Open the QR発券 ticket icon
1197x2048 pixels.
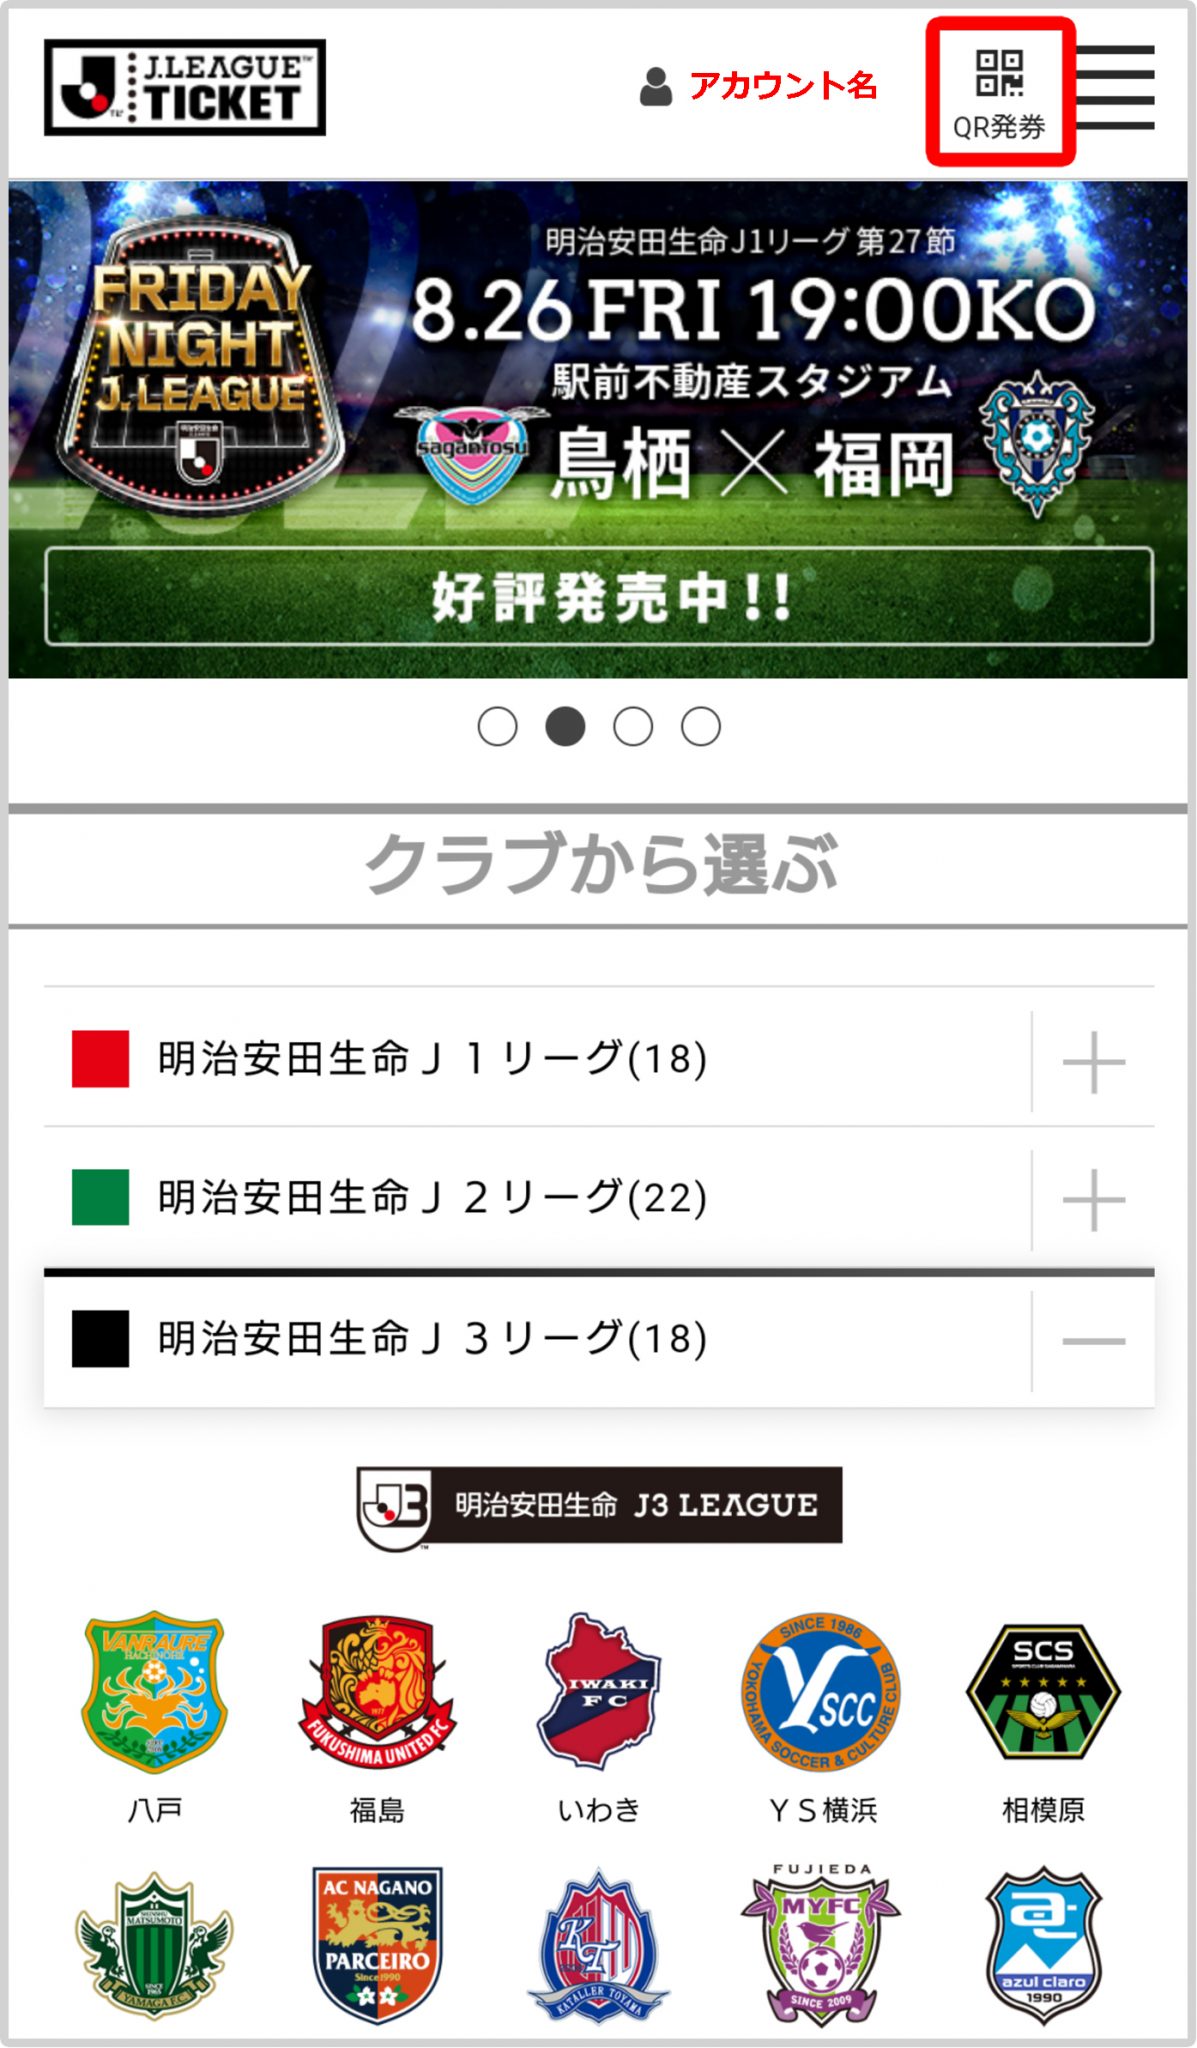tap(999, 93)
